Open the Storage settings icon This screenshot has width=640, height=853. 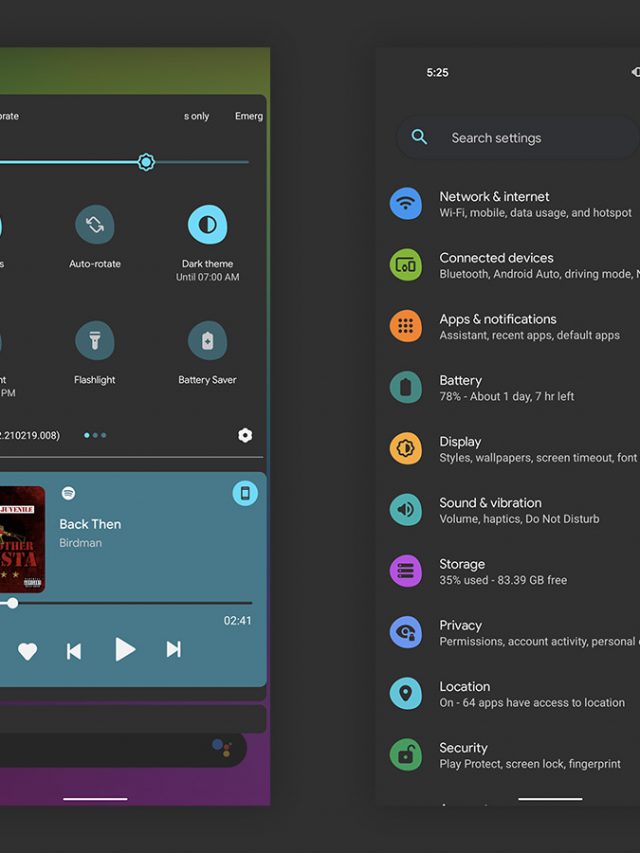point(405,571)
